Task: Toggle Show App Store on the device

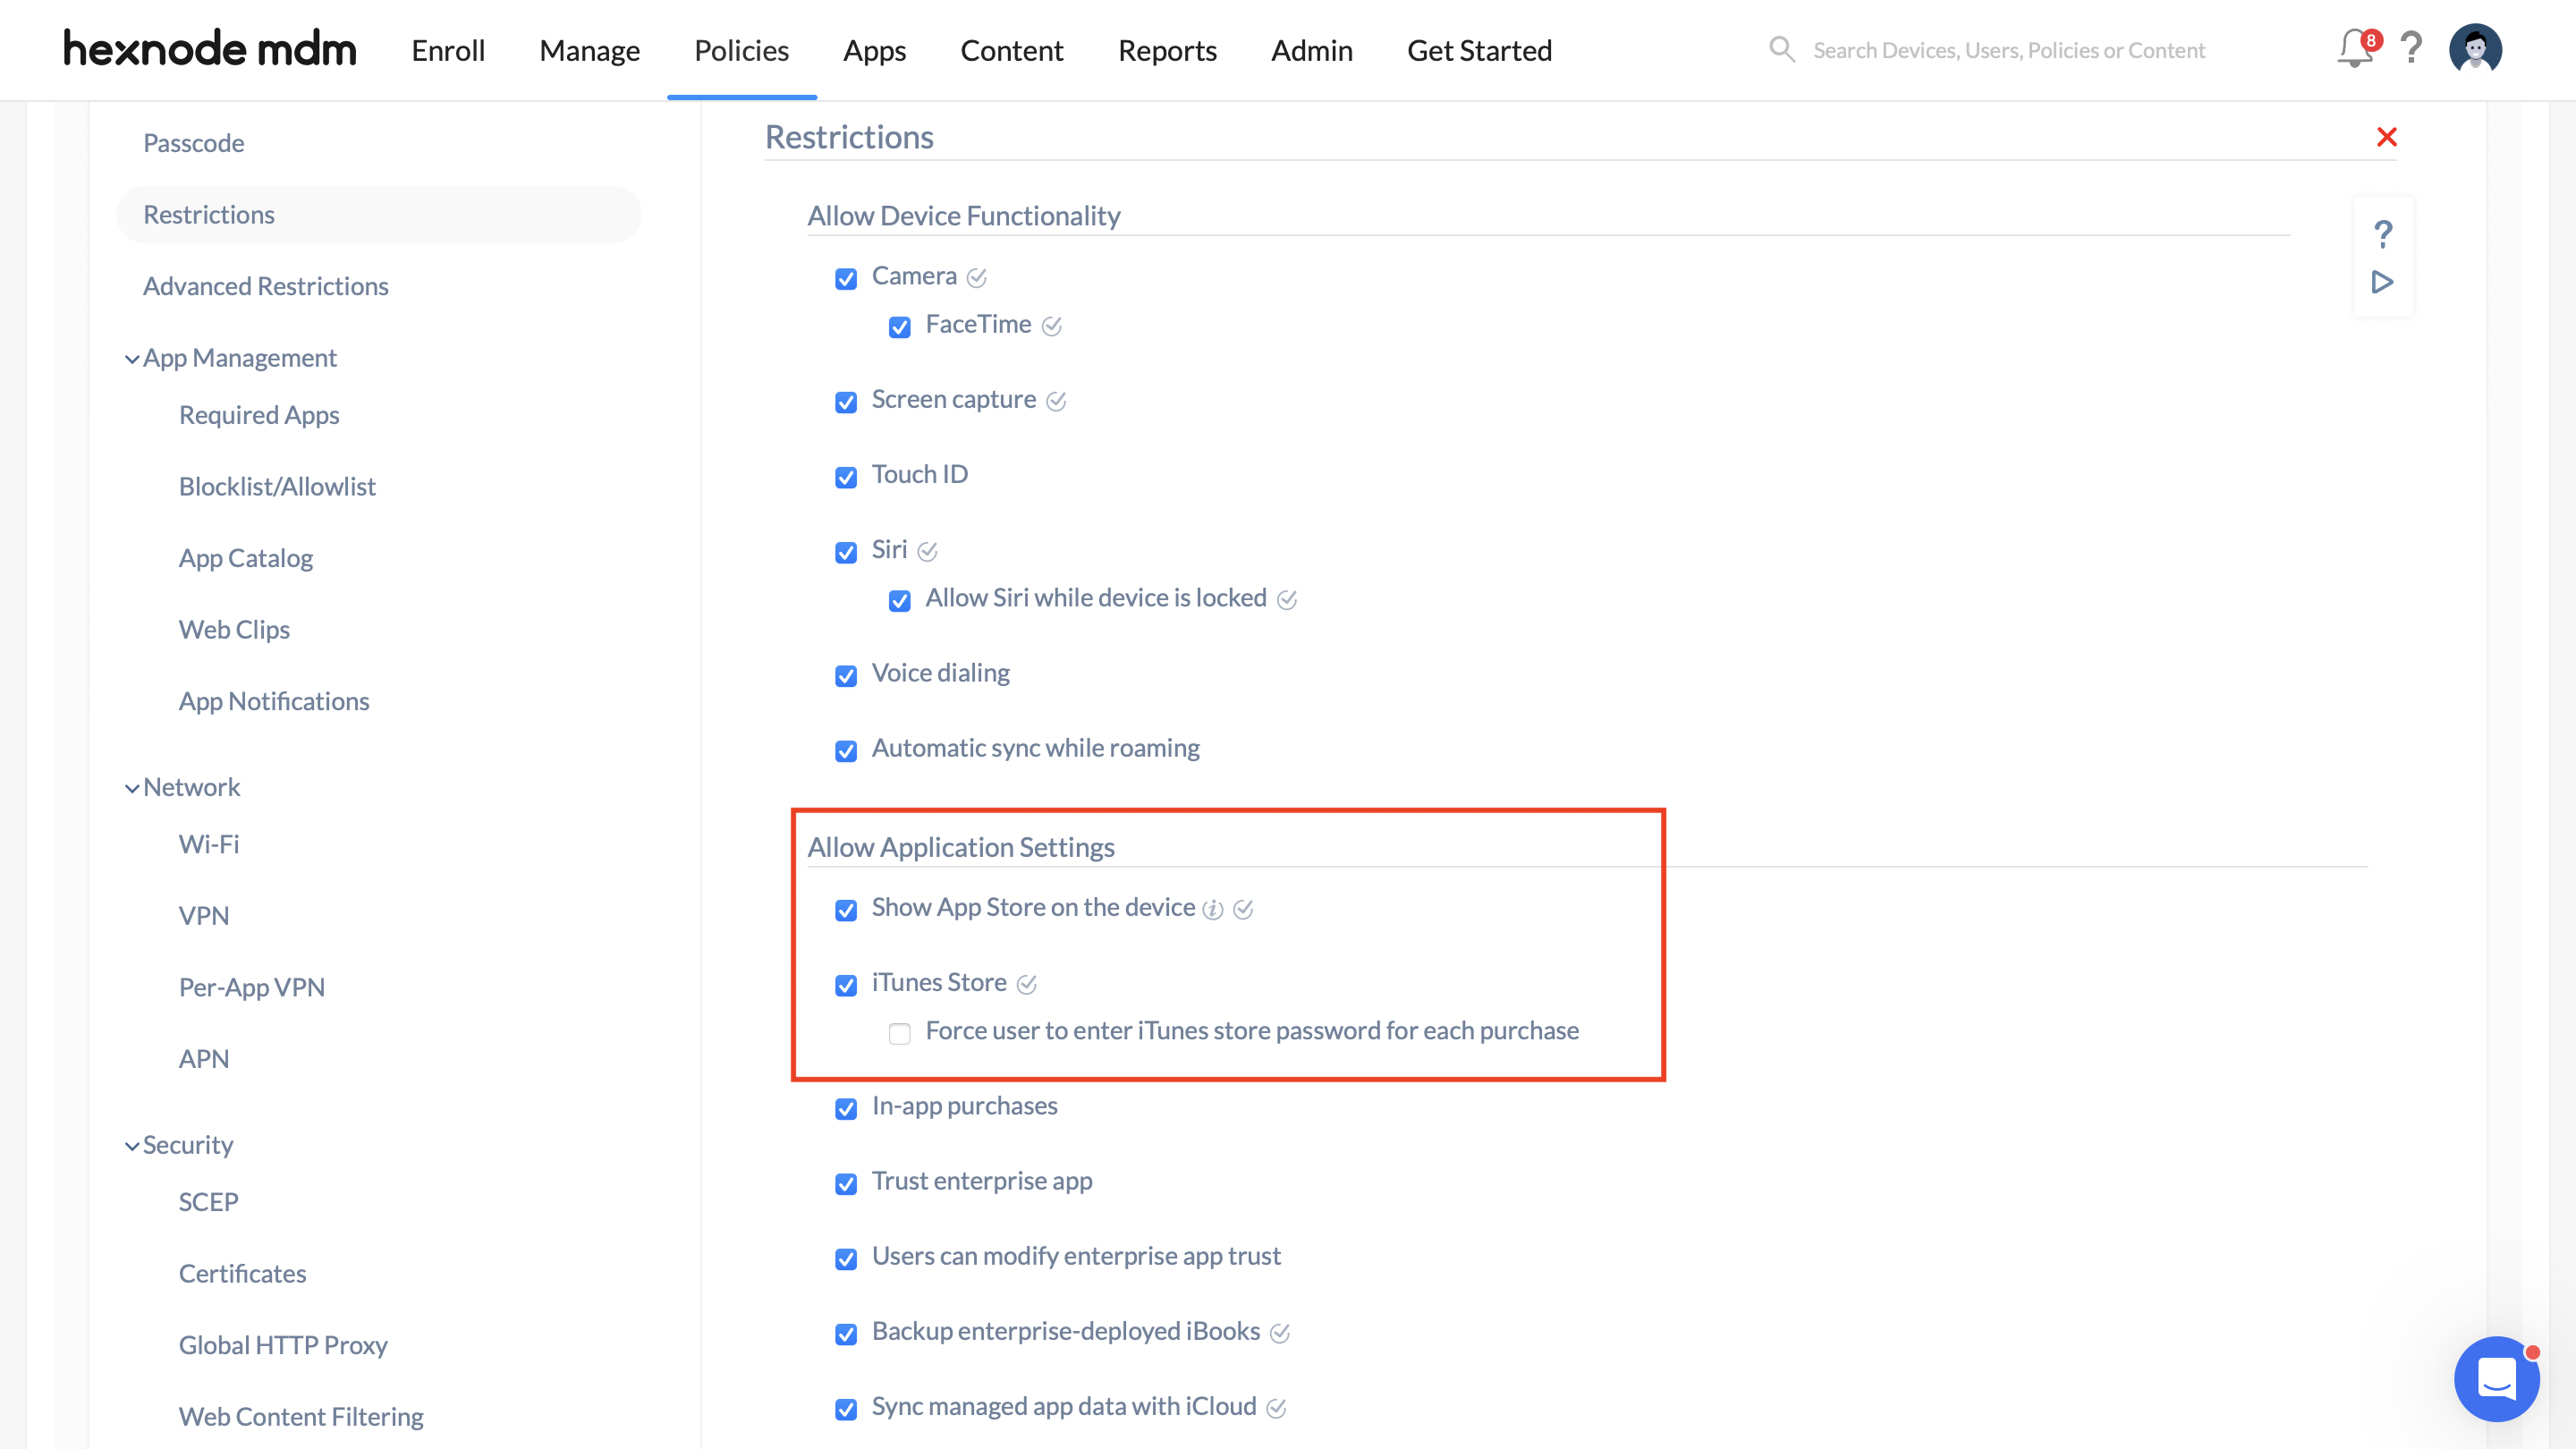Action: point(846,910)
